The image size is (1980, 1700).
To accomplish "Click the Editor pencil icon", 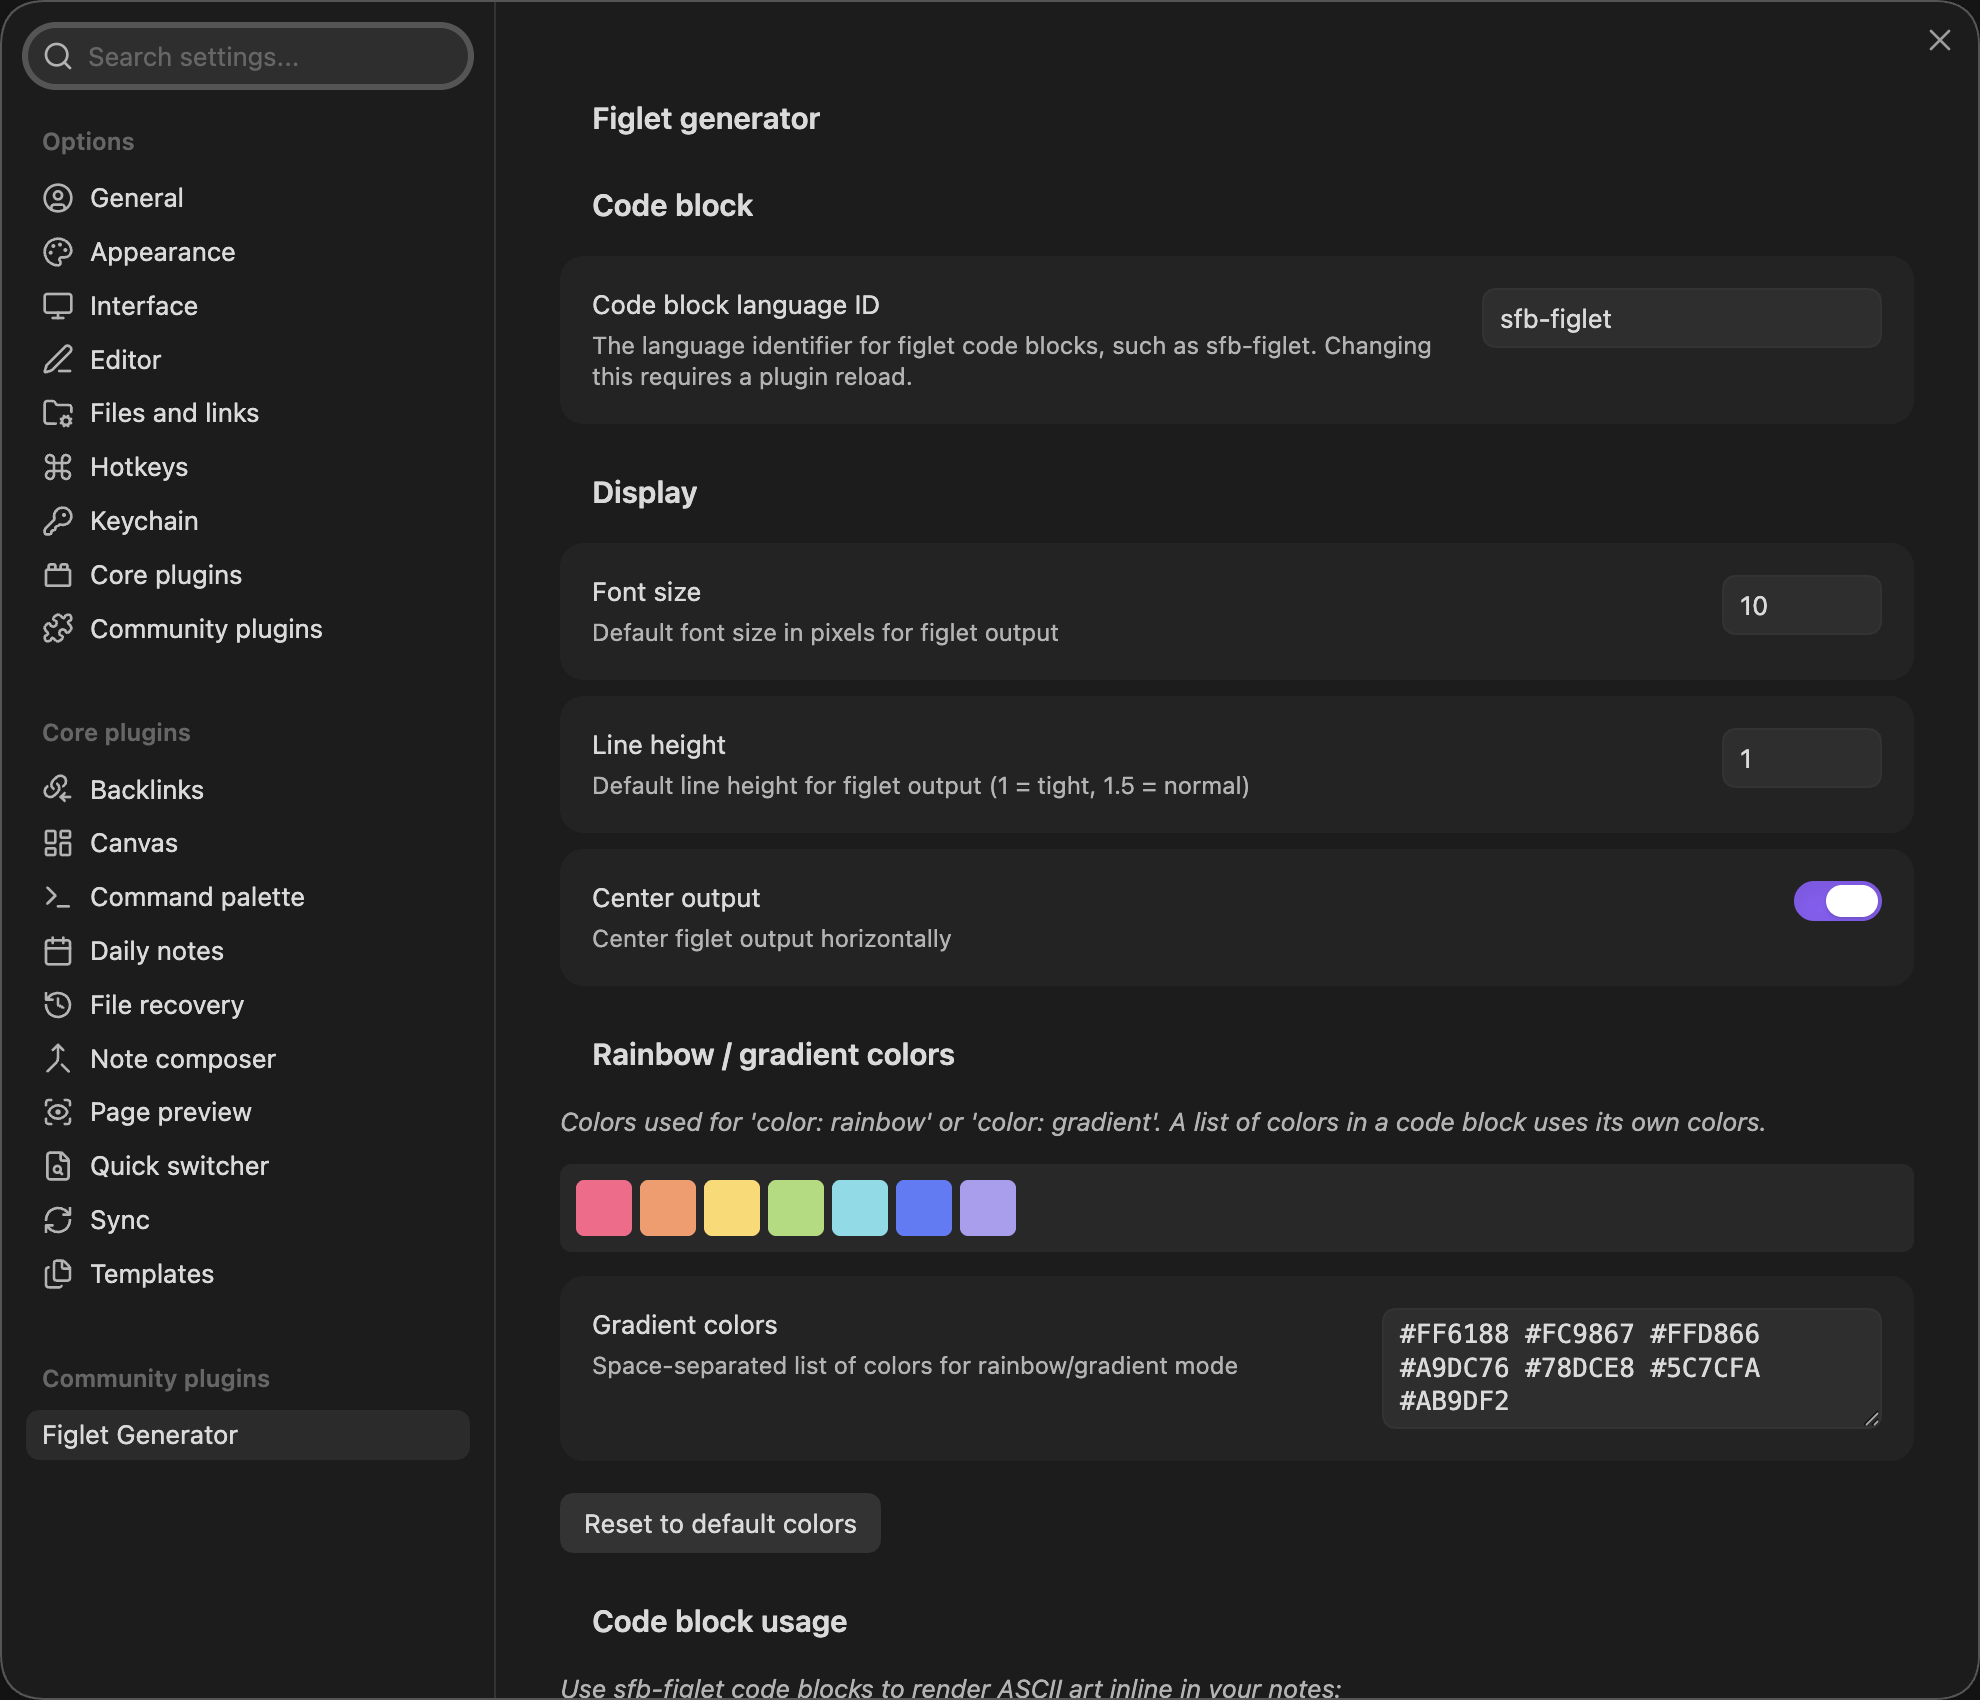I will (x=58, y=360).
